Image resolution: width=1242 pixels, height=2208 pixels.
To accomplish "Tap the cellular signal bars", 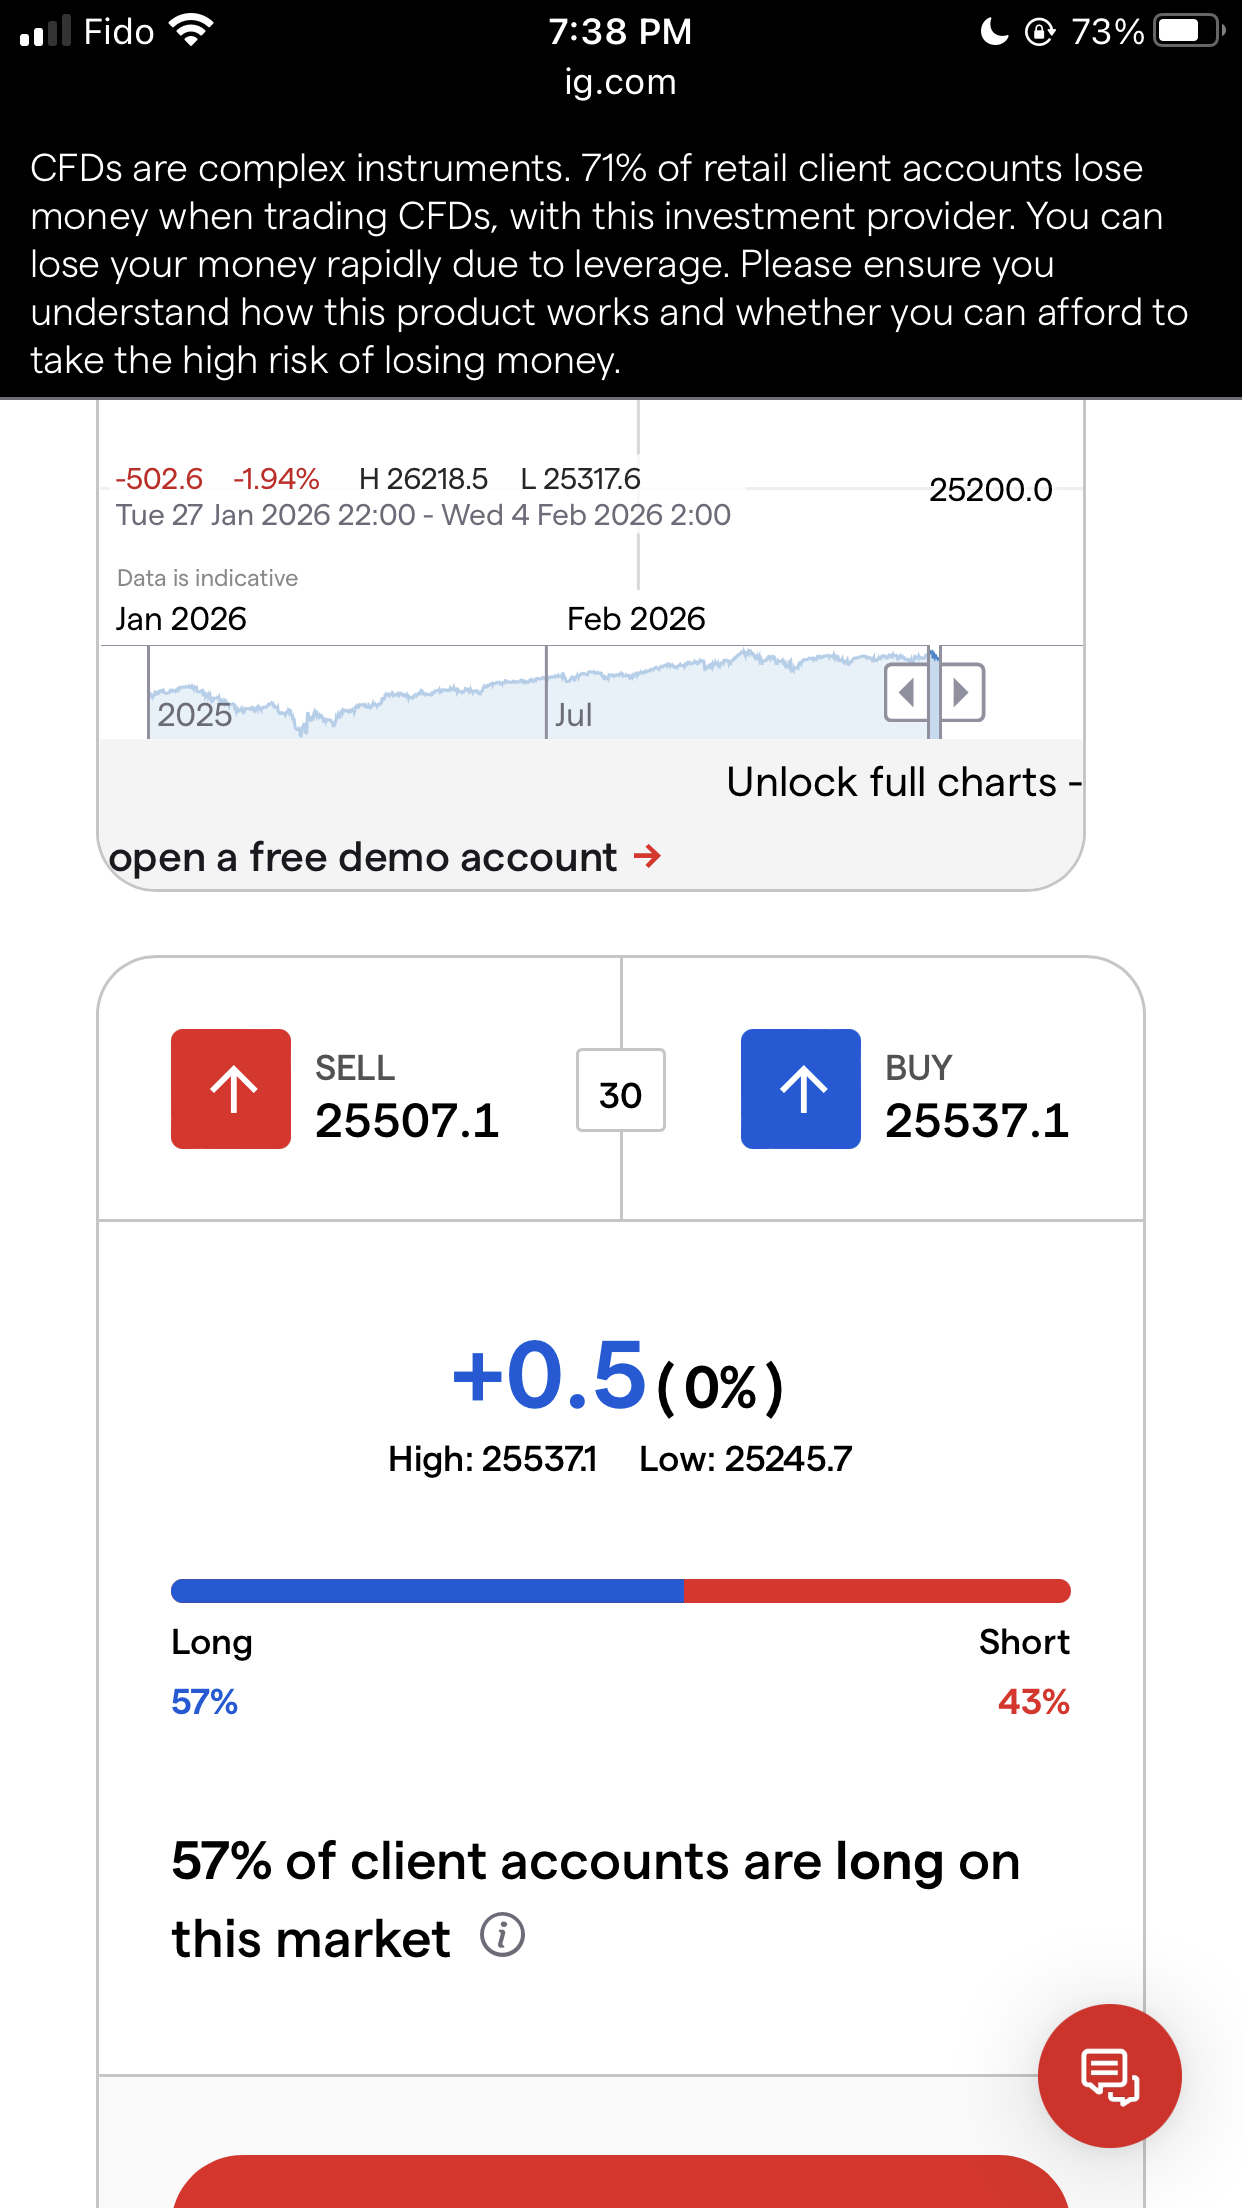I will pyautogui.click(x=45, y=31).
